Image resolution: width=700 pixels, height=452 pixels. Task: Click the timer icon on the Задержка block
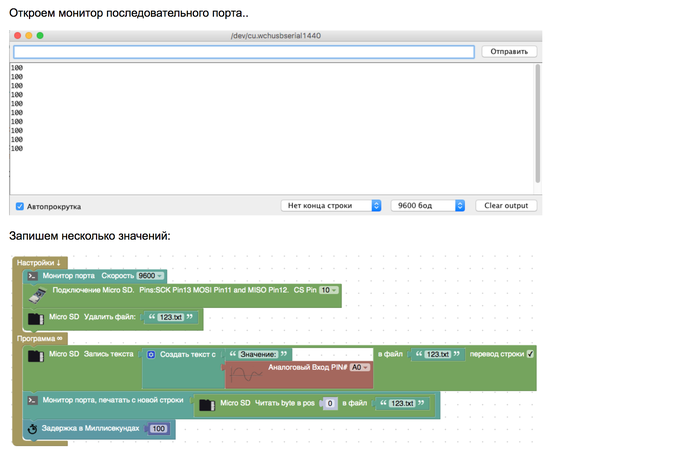(x=32, y=429)
